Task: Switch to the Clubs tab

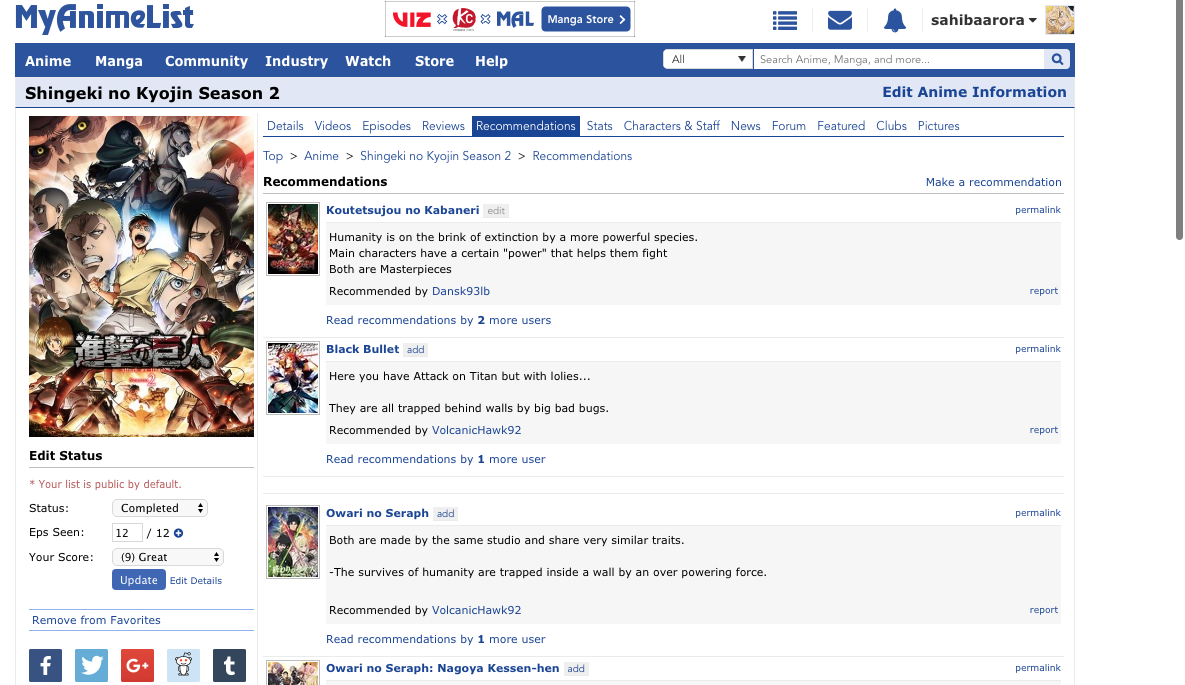Action: click(x=891, y=126)
